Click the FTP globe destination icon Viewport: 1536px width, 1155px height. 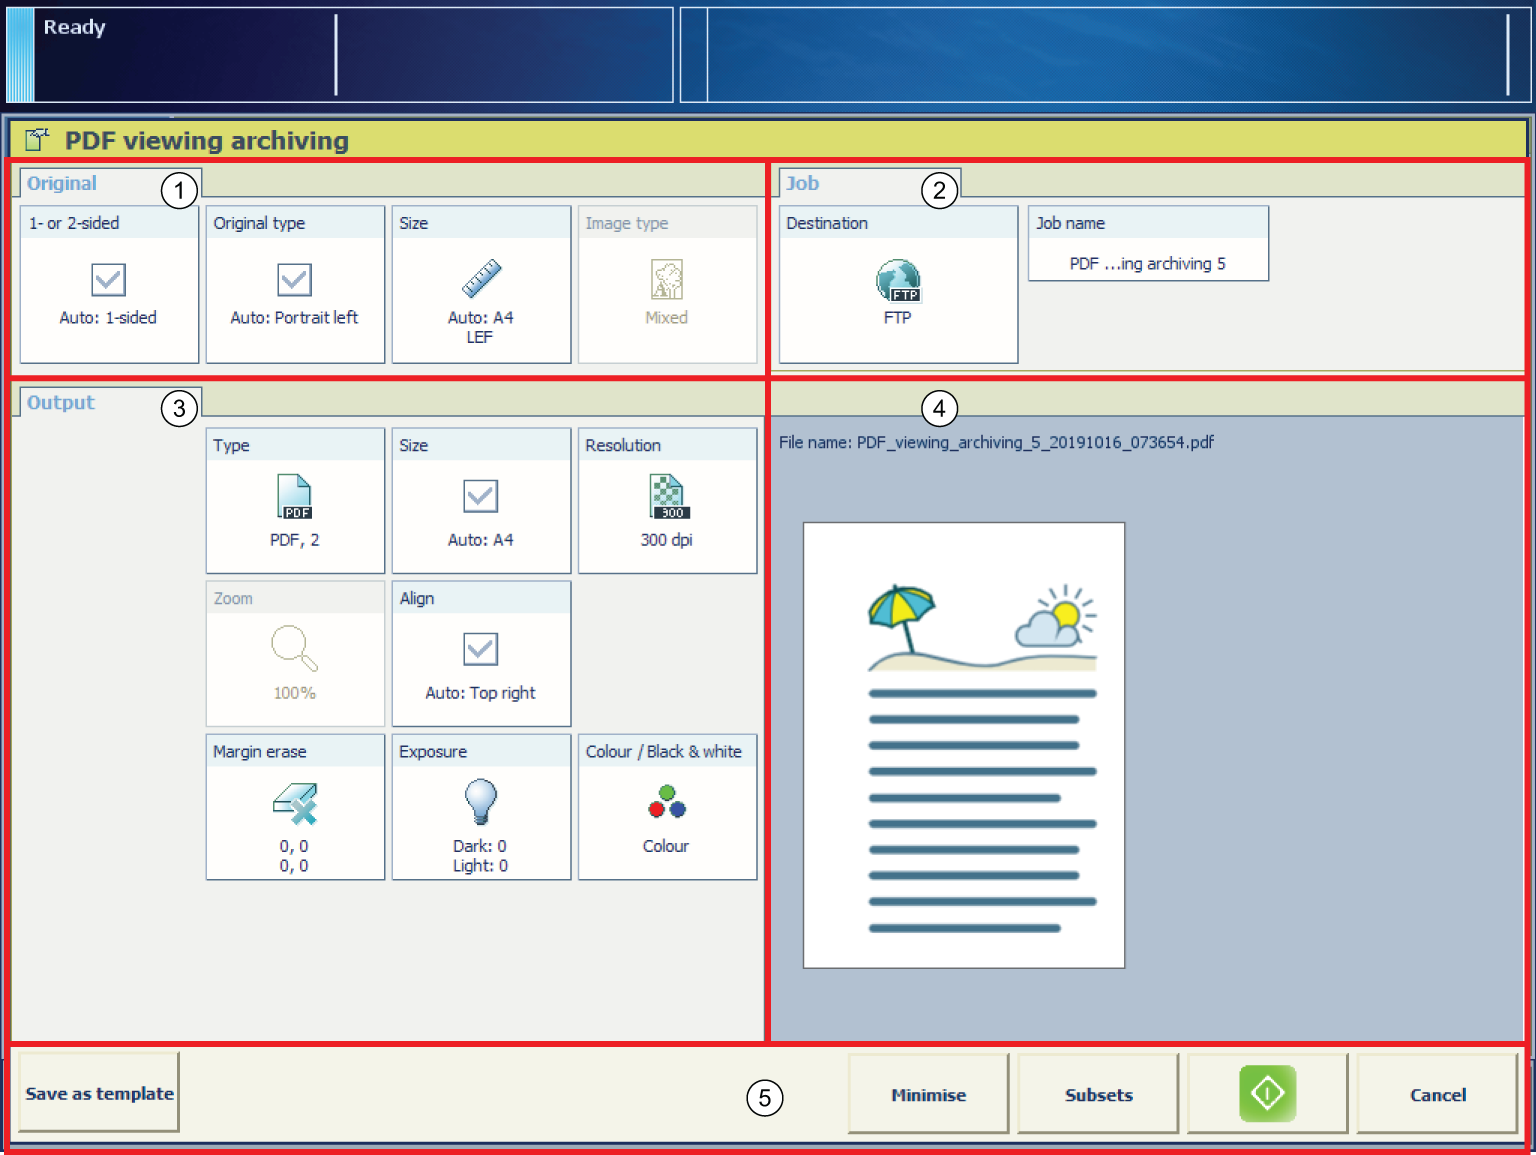[x=897, y=281]
